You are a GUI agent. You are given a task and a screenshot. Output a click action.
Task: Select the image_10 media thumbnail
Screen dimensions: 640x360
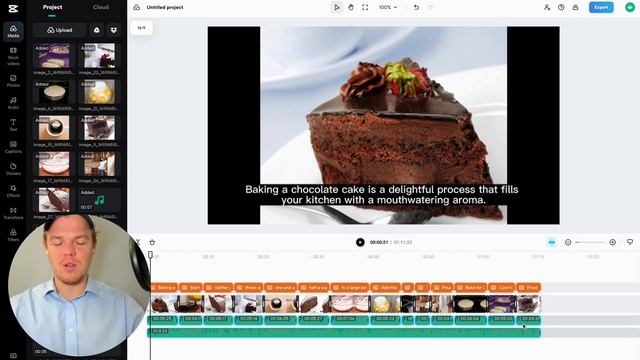[x=53, y=128]
